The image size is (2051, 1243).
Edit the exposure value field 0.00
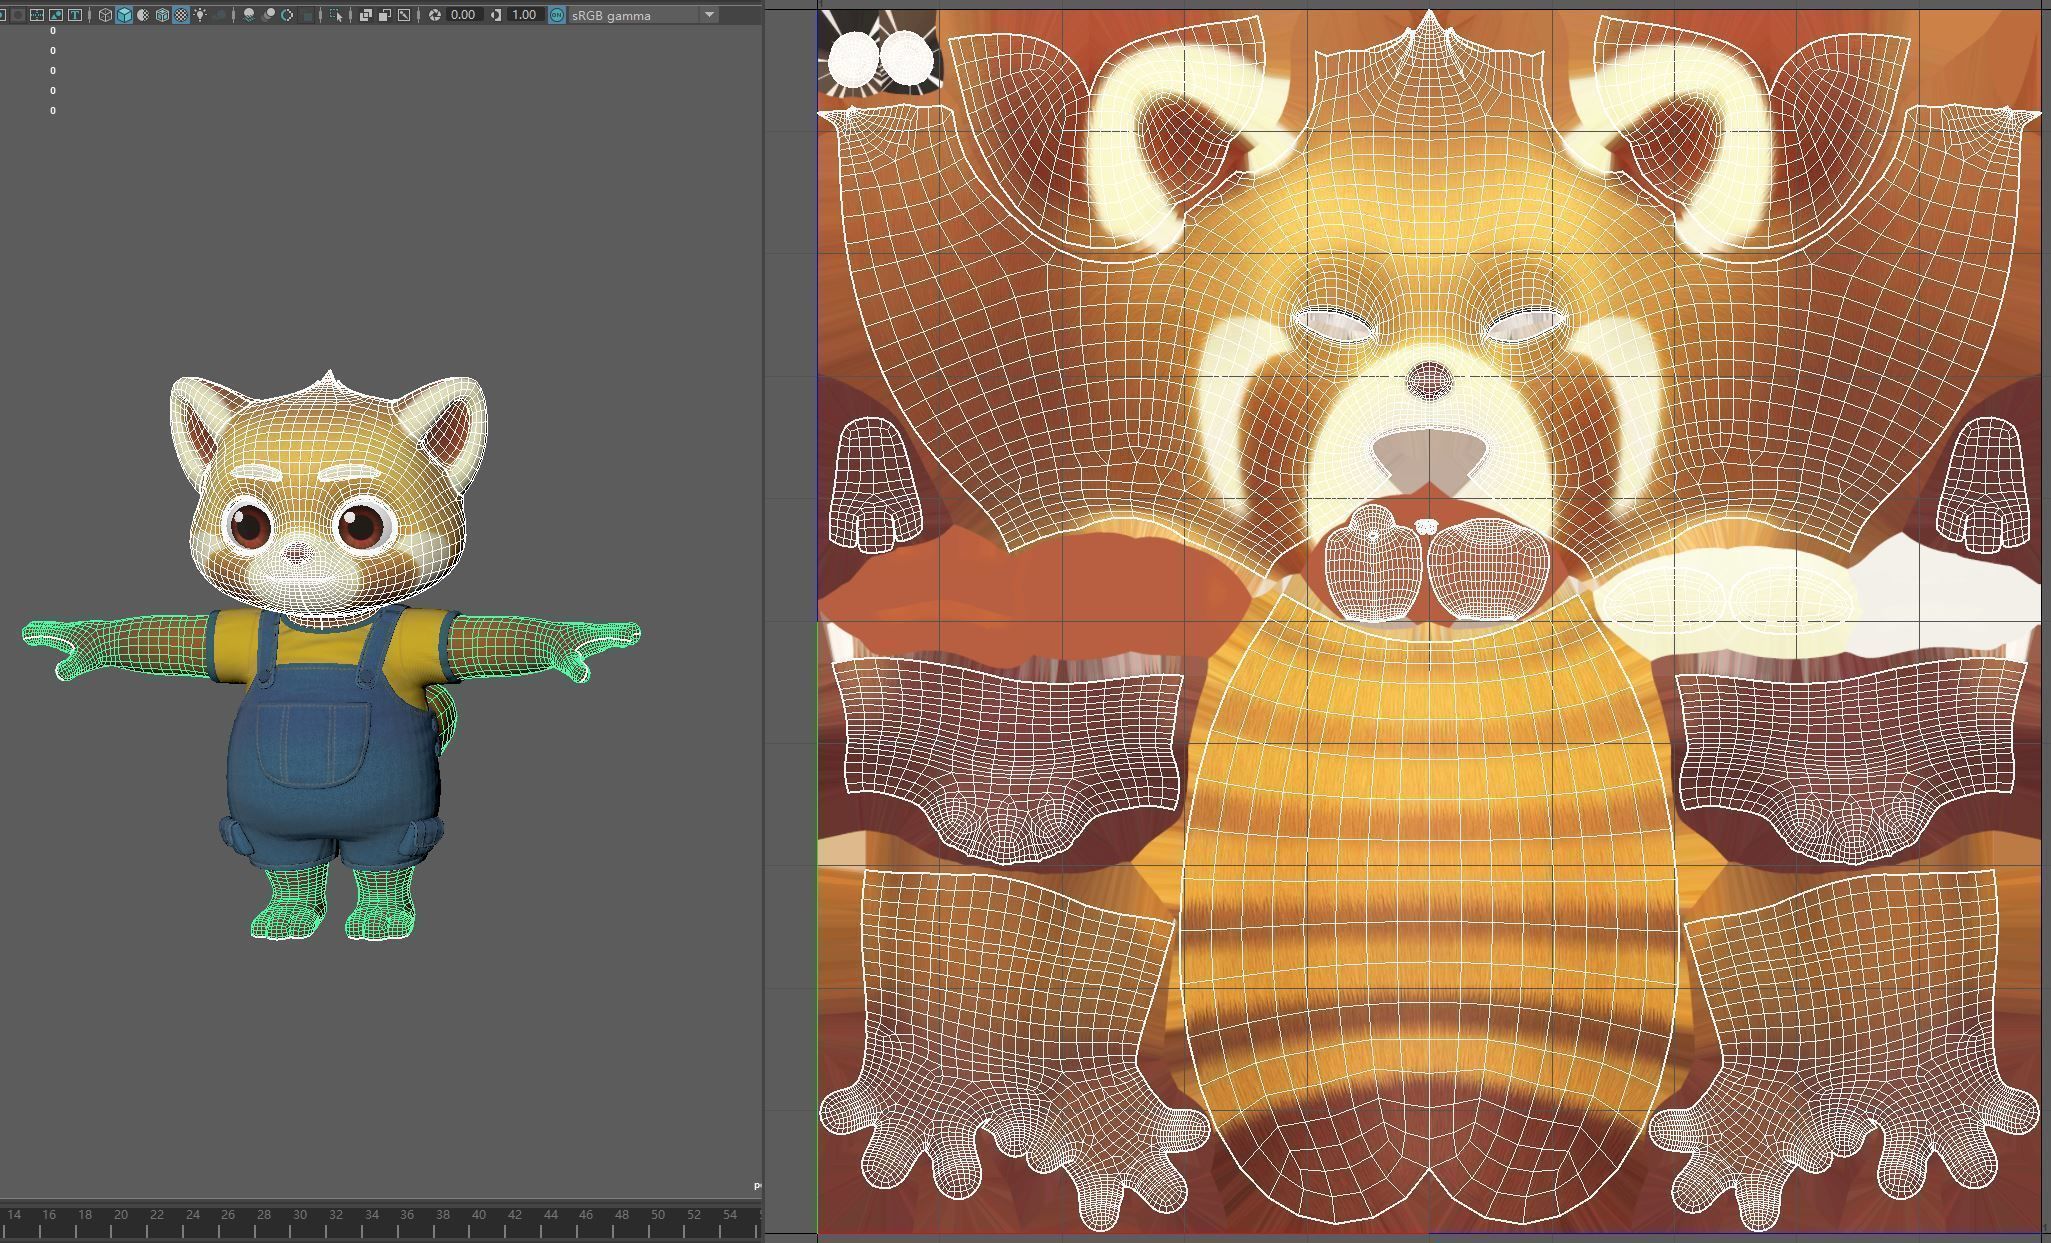pyautogui.click(x=464, y=15)
